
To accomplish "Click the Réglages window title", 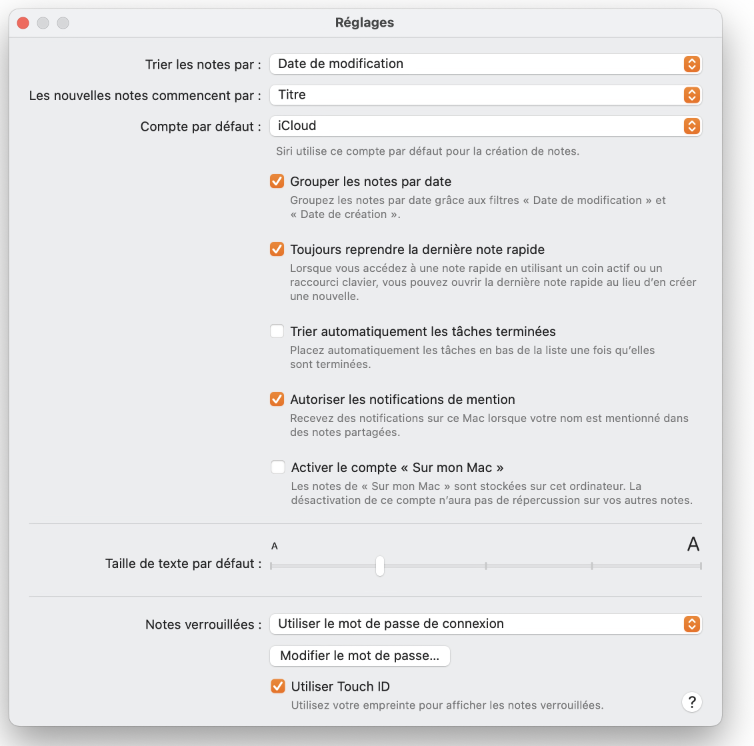I will point(365,22).
